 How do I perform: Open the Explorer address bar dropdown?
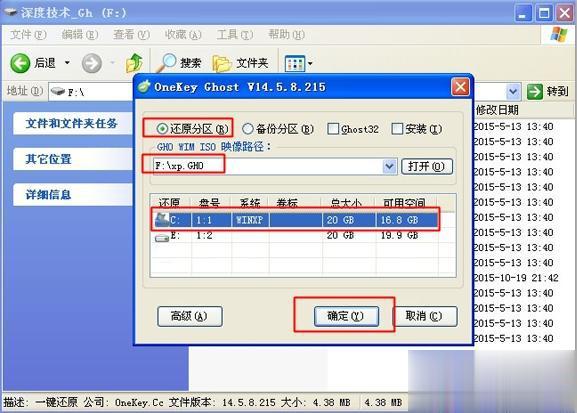[x=513, y=91]
